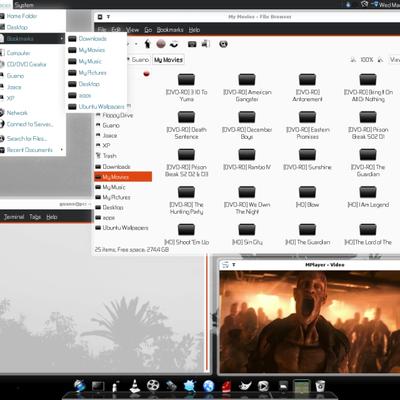Choose Network from Places menu
Image resolution: width=400 pixels, height=400 pixels.
click(x=32, y=113)
